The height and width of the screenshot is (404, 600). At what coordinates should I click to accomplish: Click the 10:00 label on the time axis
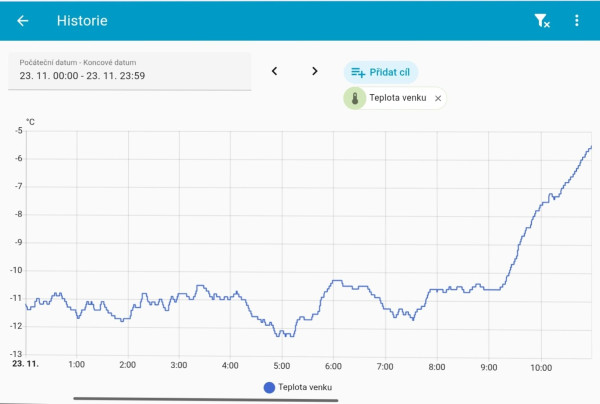pos(541,366)
